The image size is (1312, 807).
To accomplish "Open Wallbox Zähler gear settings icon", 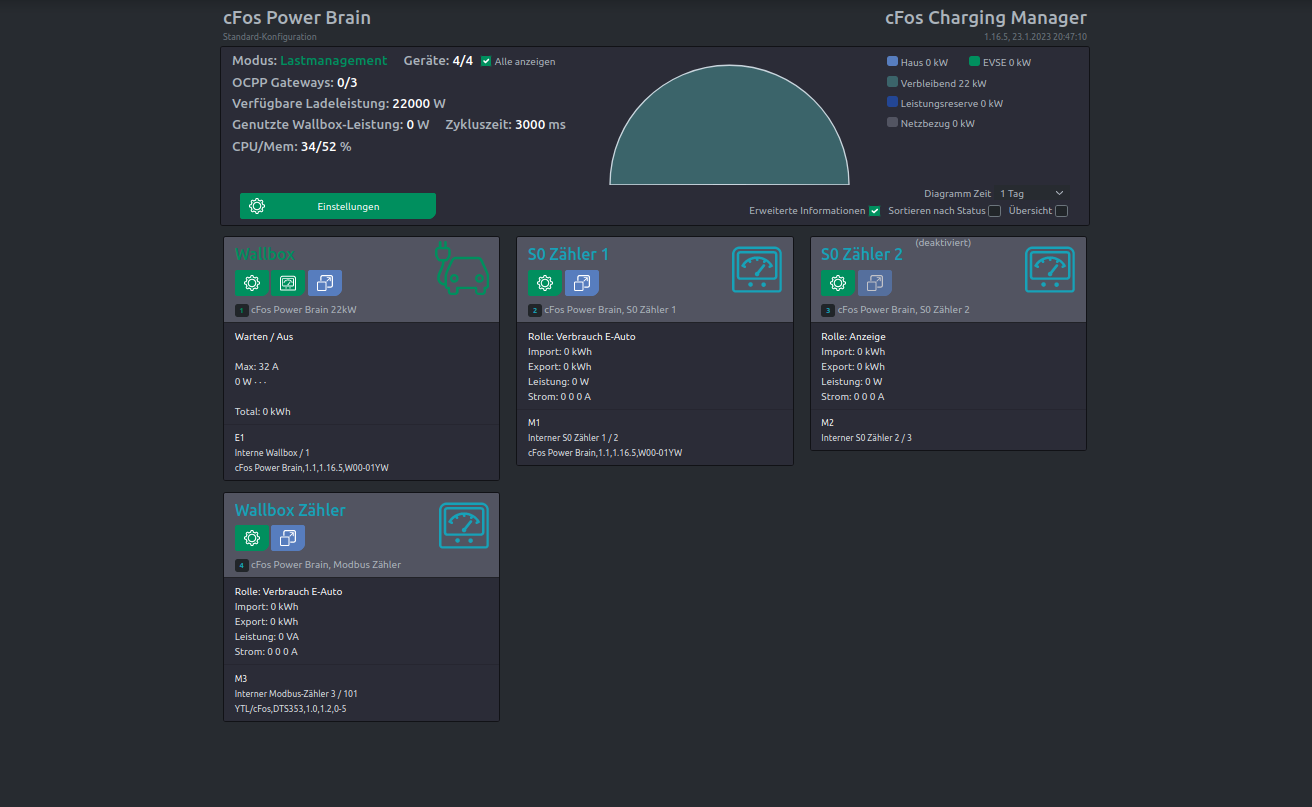I will [252, 538].
